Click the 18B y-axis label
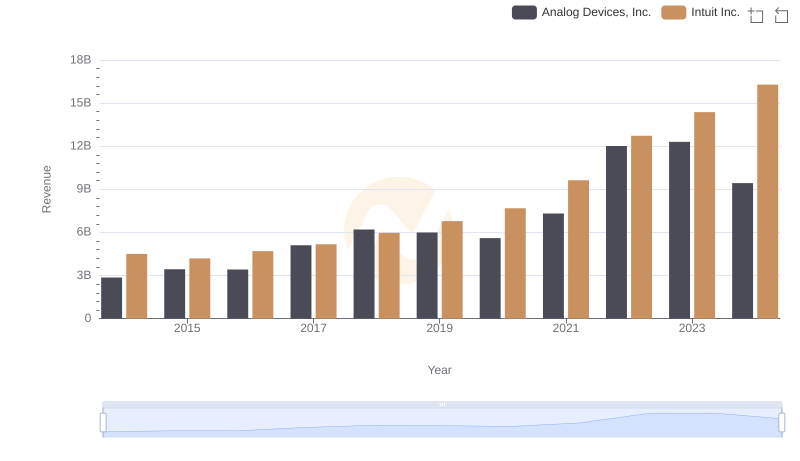Screen dimensions: 800x461 (x=81, y=60)
